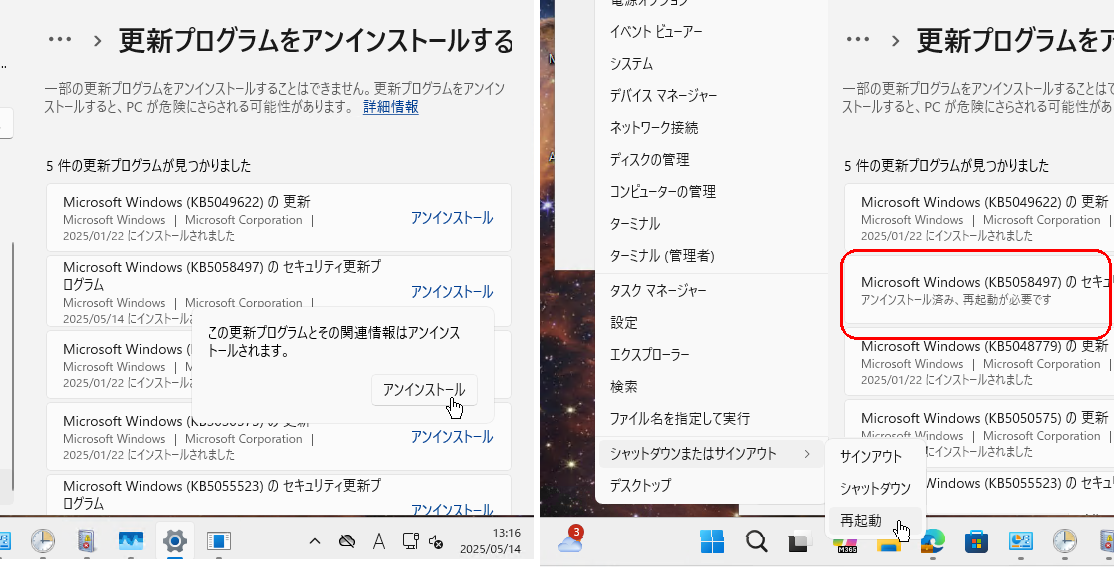Image resolution: width=1114 pixels, height=570 pixels.
Task: Click the Control Panel chart icon in right taskbar
Action: click(x=1021, y=542)
